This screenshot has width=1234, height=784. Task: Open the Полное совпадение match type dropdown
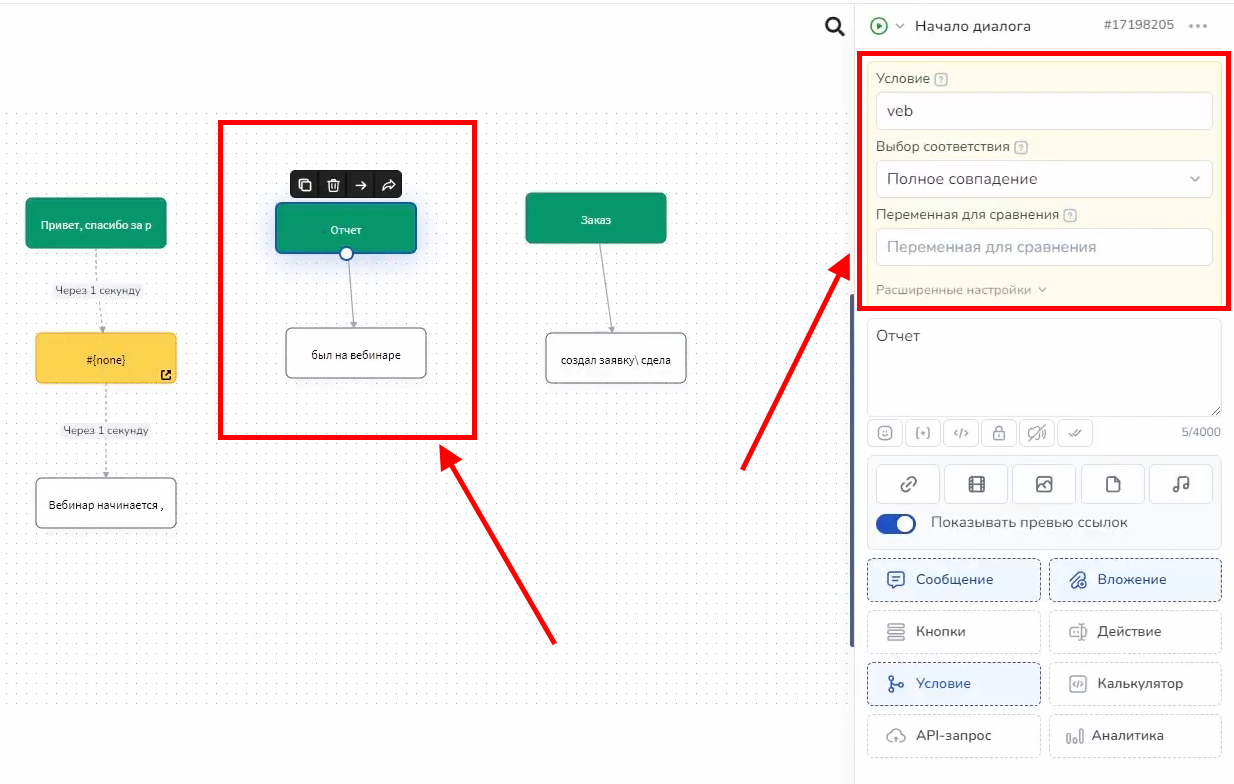click(1043, 179)
